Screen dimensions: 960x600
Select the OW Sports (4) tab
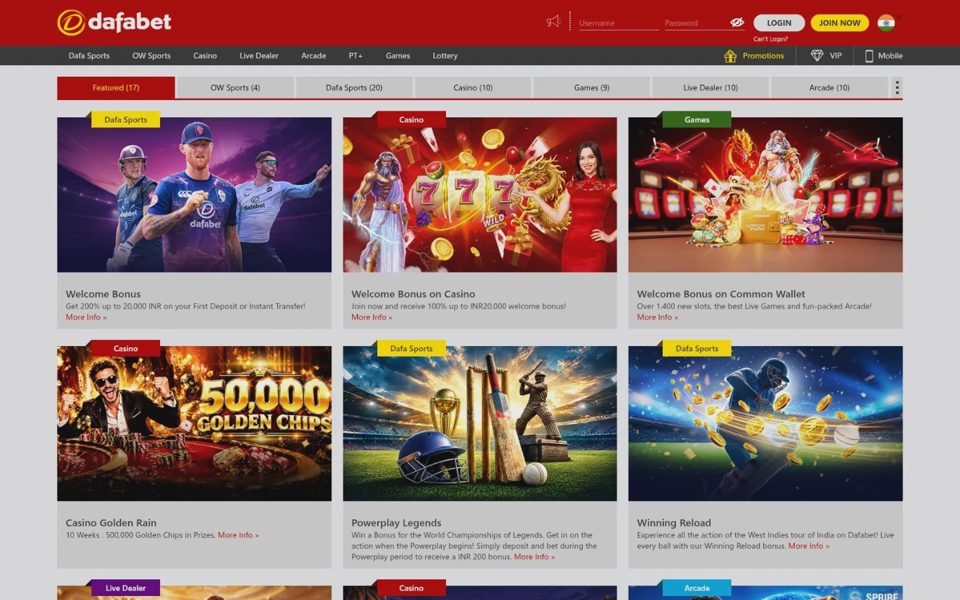click(x=235, y=88)
